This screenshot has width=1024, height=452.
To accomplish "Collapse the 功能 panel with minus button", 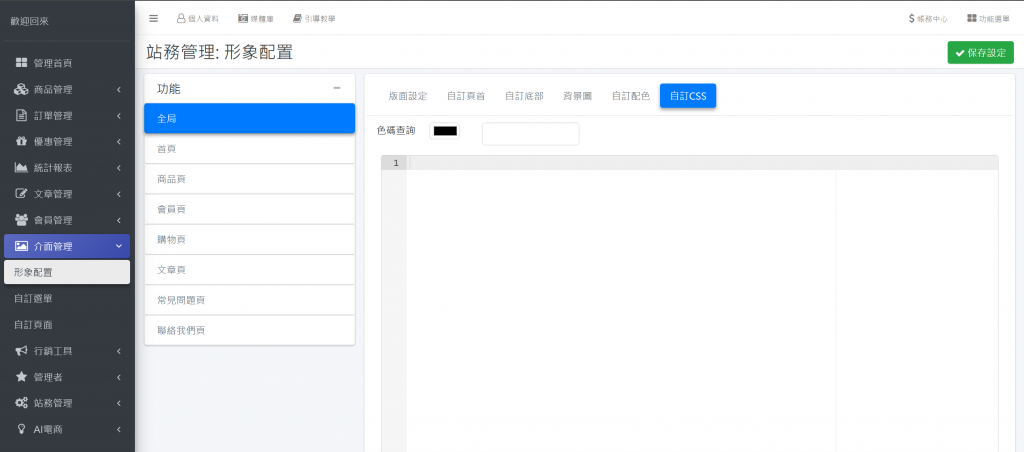I will pyautogui.click(x=337, y=88).
